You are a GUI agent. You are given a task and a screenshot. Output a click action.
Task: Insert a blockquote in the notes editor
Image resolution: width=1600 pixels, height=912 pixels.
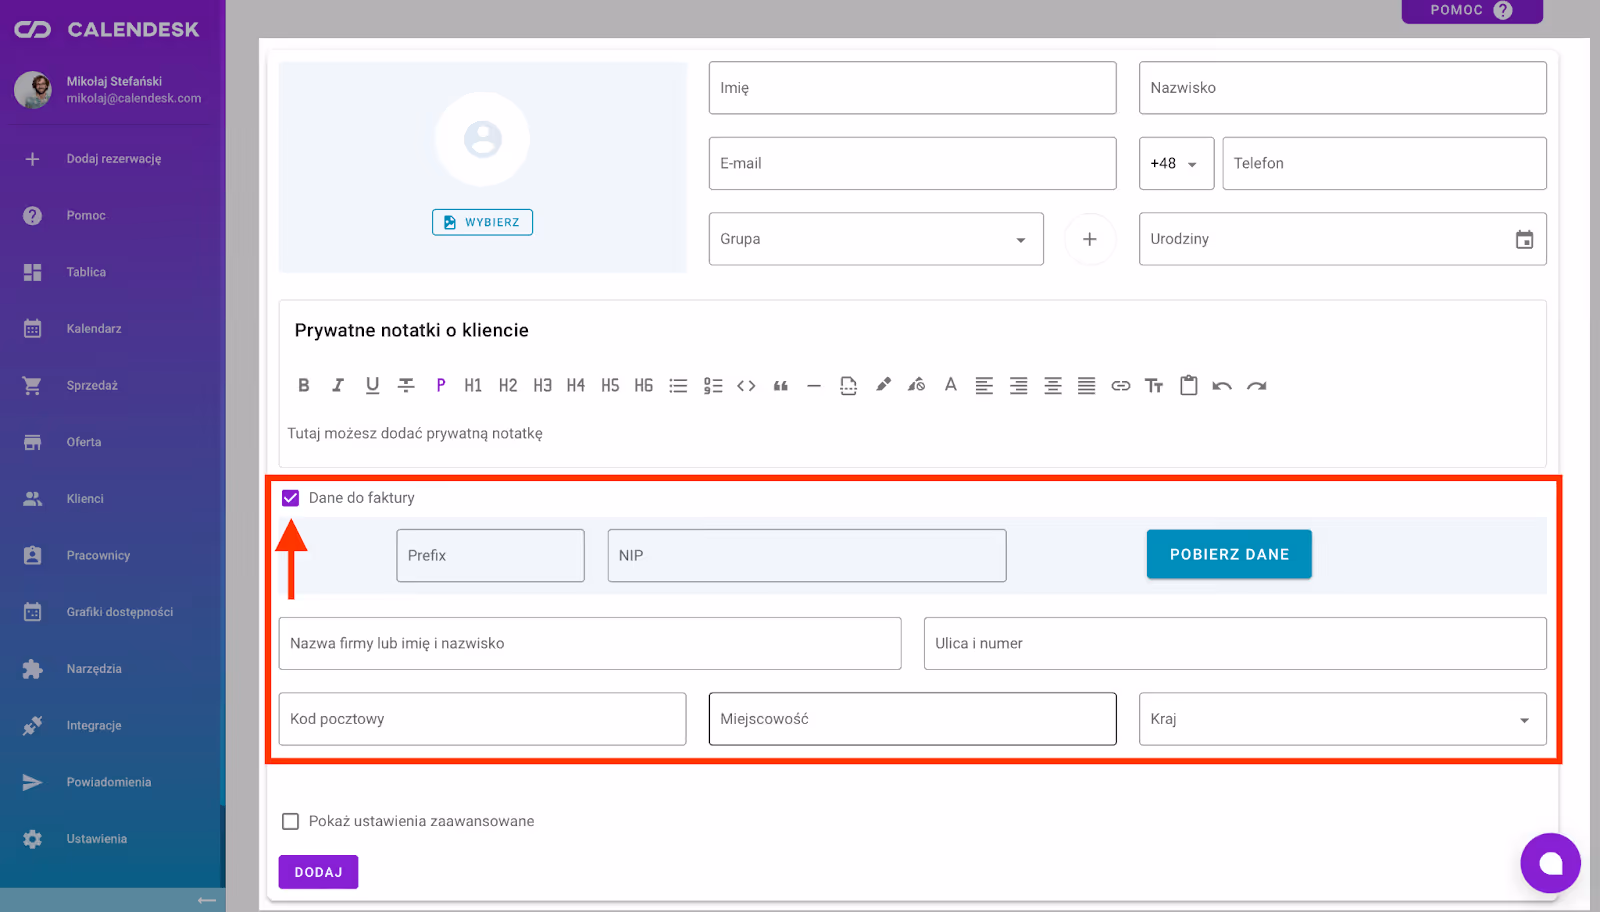point(781,386)
